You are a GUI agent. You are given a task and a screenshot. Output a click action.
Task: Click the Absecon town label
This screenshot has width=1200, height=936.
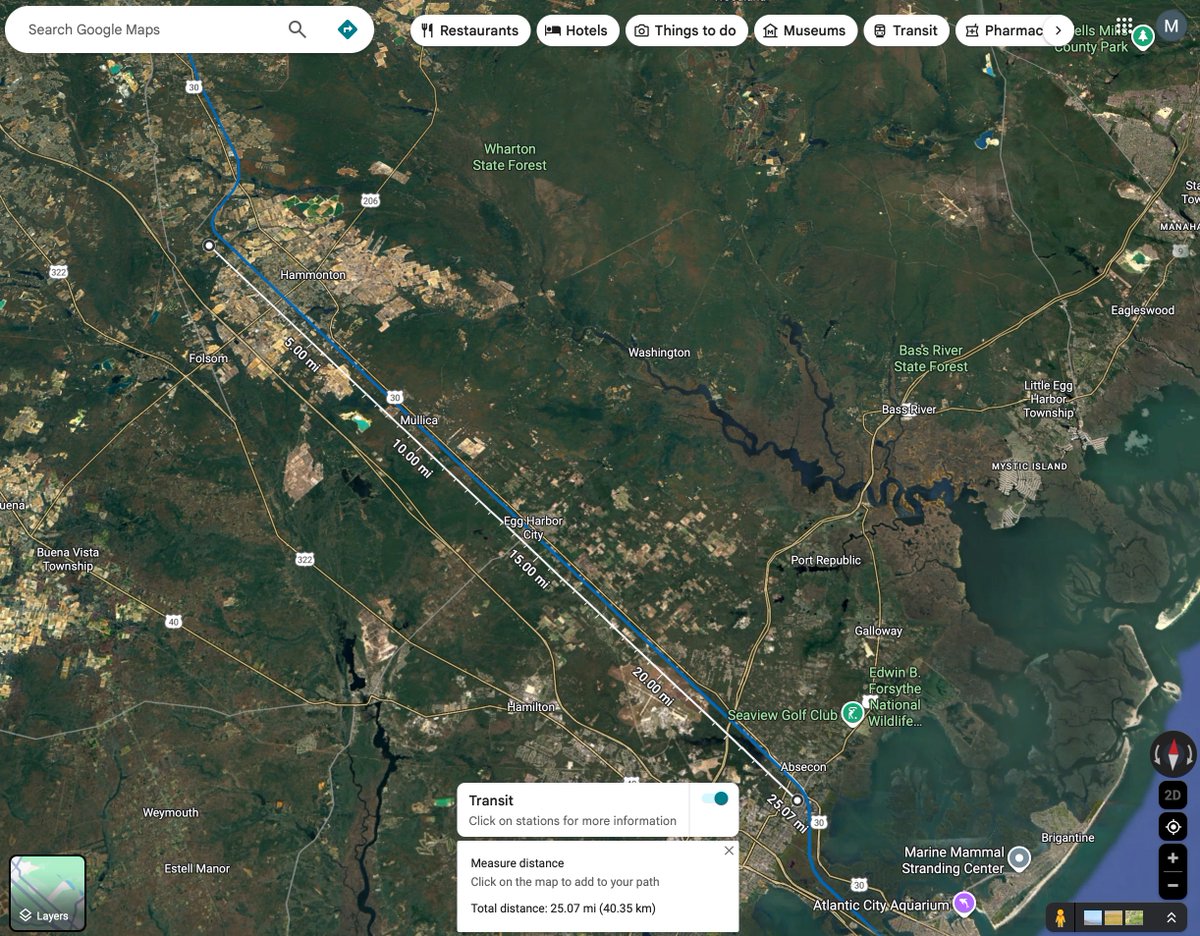803,767
